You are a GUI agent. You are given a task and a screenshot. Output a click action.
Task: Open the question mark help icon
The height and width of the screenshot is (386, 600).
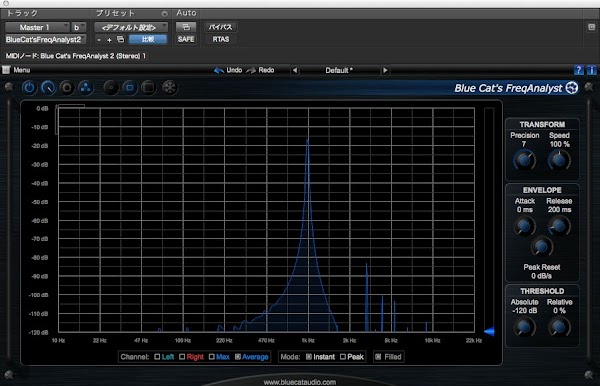[x=579, y=70]
